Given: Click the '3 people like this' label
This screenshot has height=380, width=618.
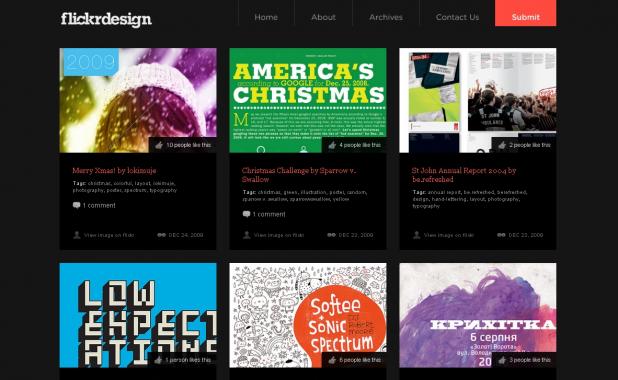Looking at the screenshot, I should coord(530,360).
